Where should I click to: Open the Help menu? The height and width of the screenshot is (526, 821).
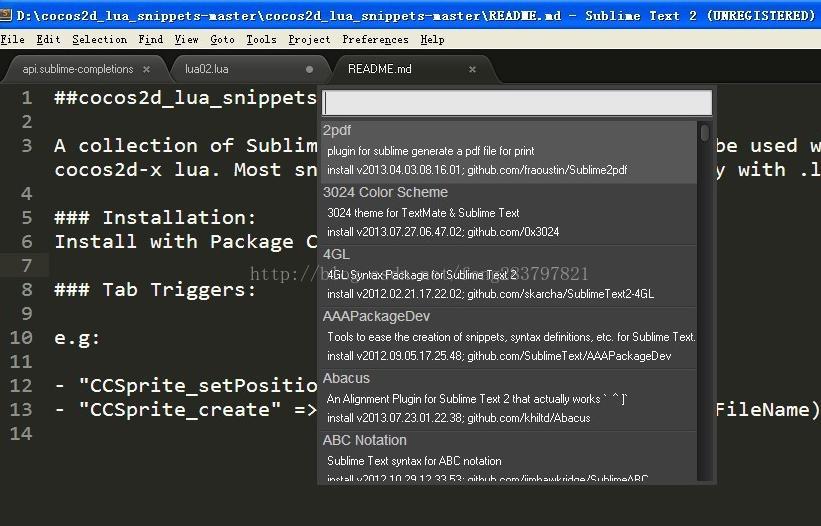(x=432, y=39)
